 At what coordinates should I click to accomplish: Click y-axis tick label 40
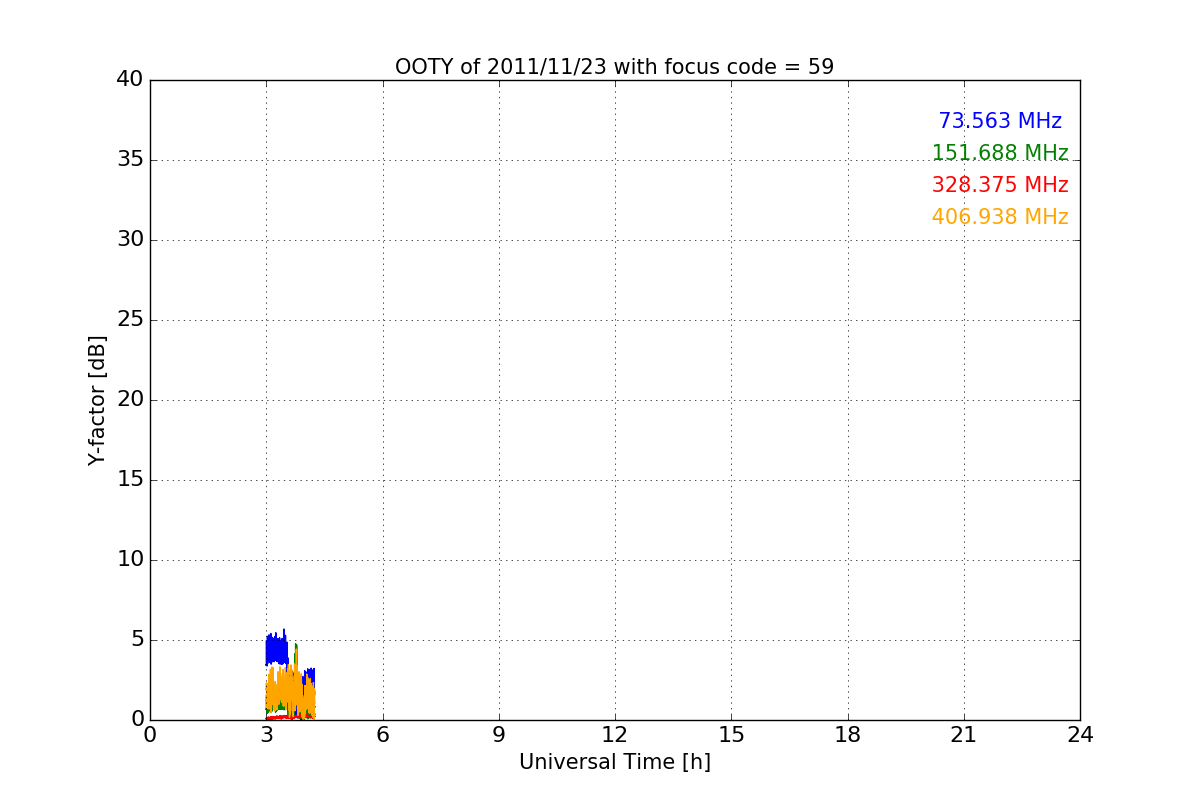[130, 80]
